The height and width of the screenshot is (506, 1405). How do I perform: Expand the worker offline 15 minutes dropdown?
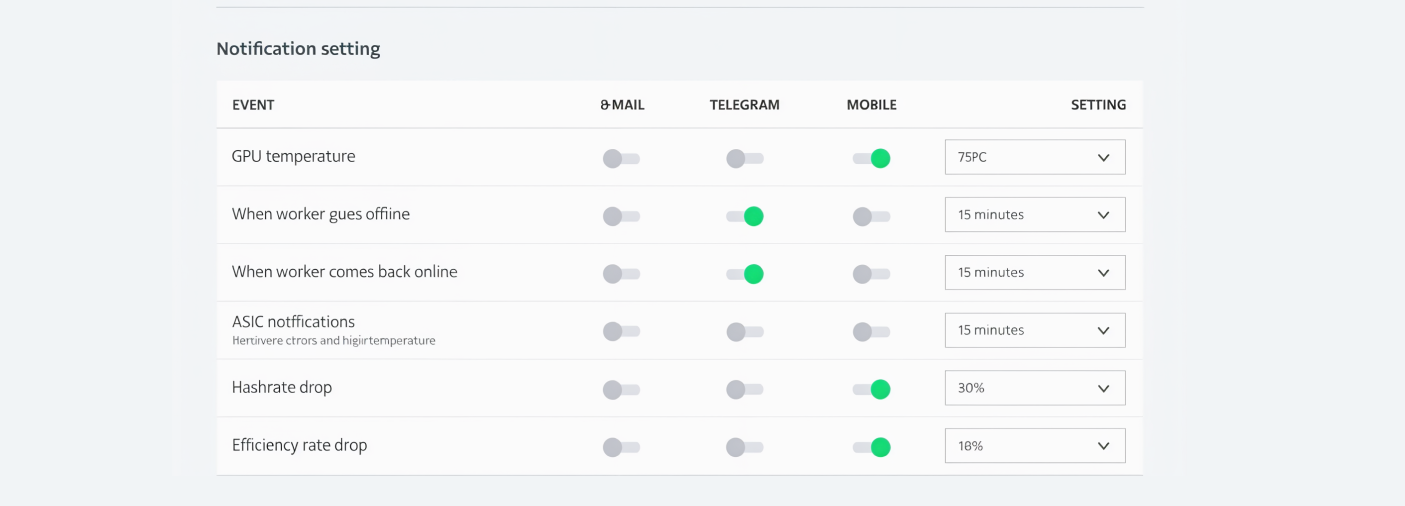(x=1034, y=215)
